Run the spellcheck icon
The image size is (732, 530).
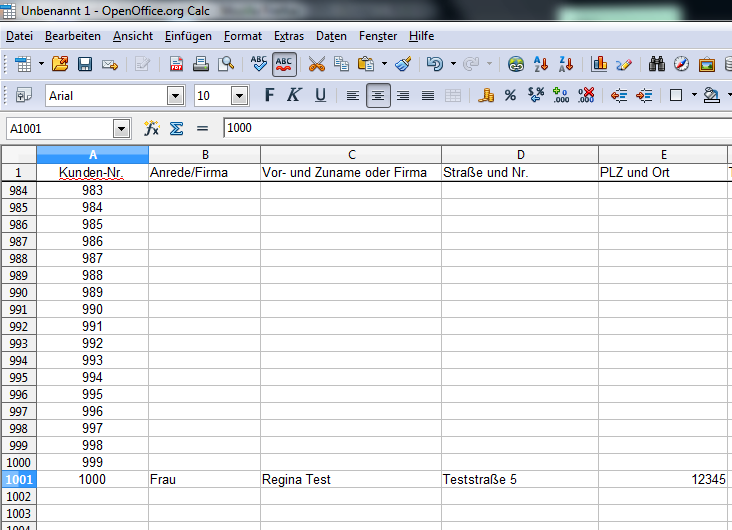click(258, 64)
